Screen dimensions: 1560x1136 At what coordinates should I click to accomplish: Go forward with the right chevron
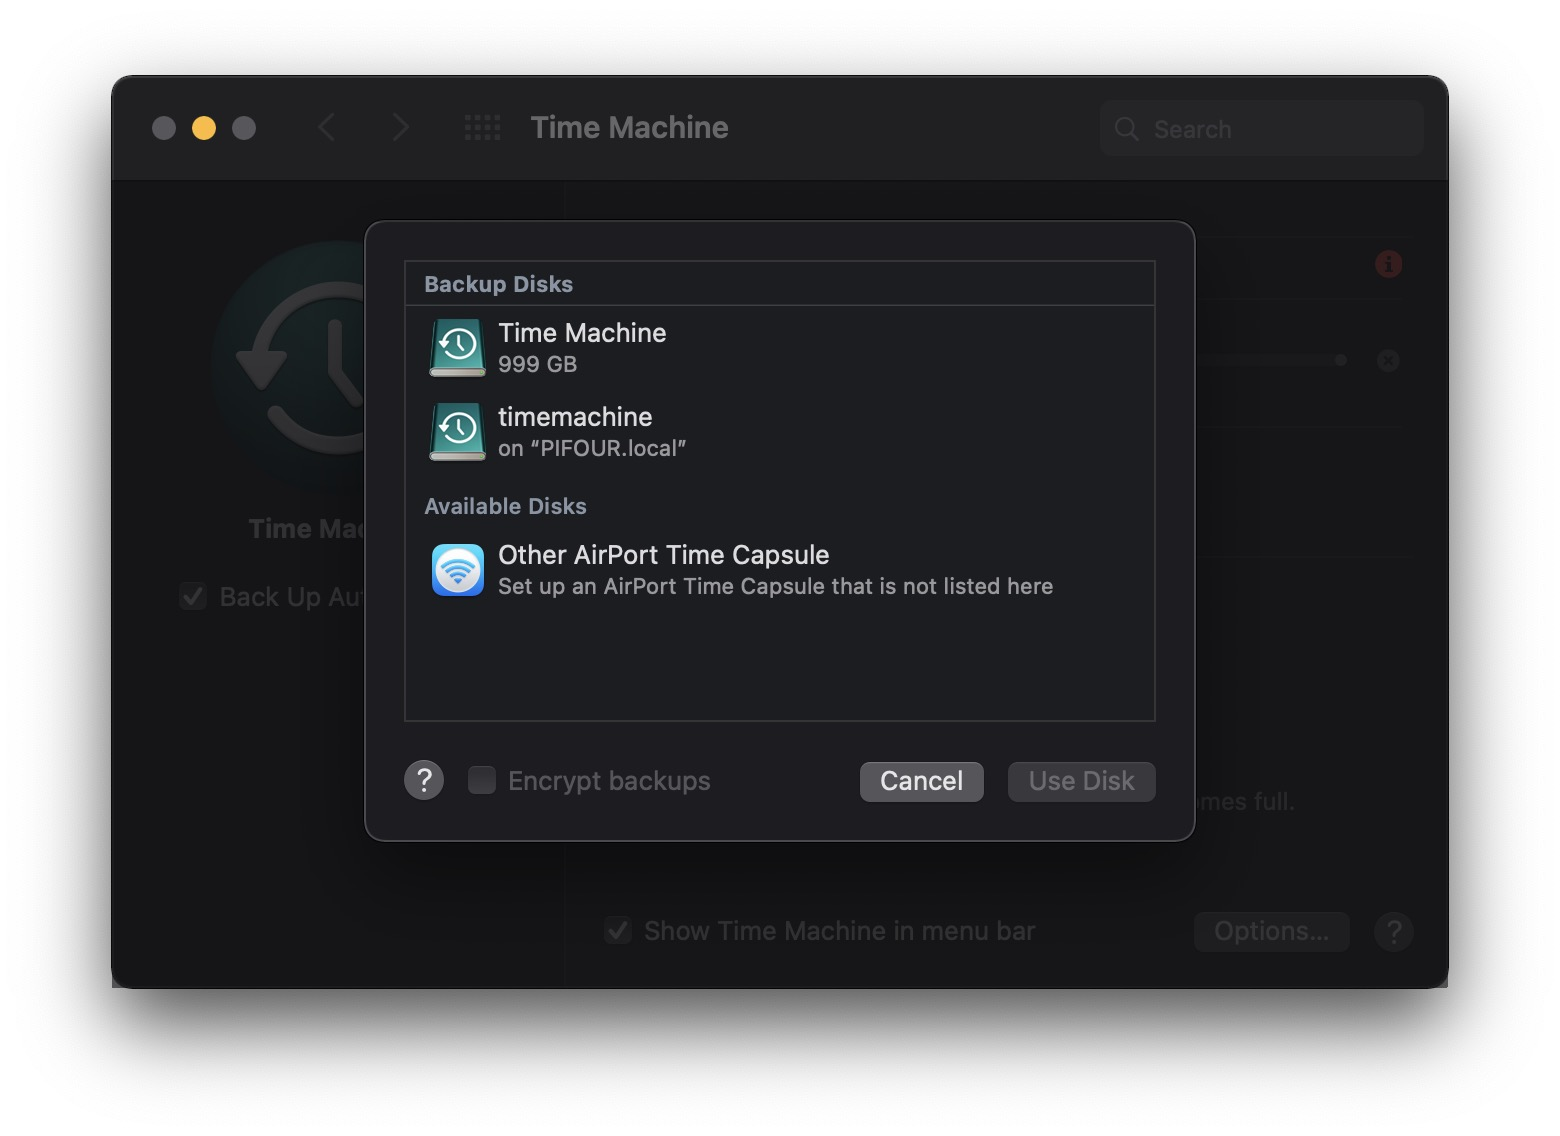(x=400, y=128)
